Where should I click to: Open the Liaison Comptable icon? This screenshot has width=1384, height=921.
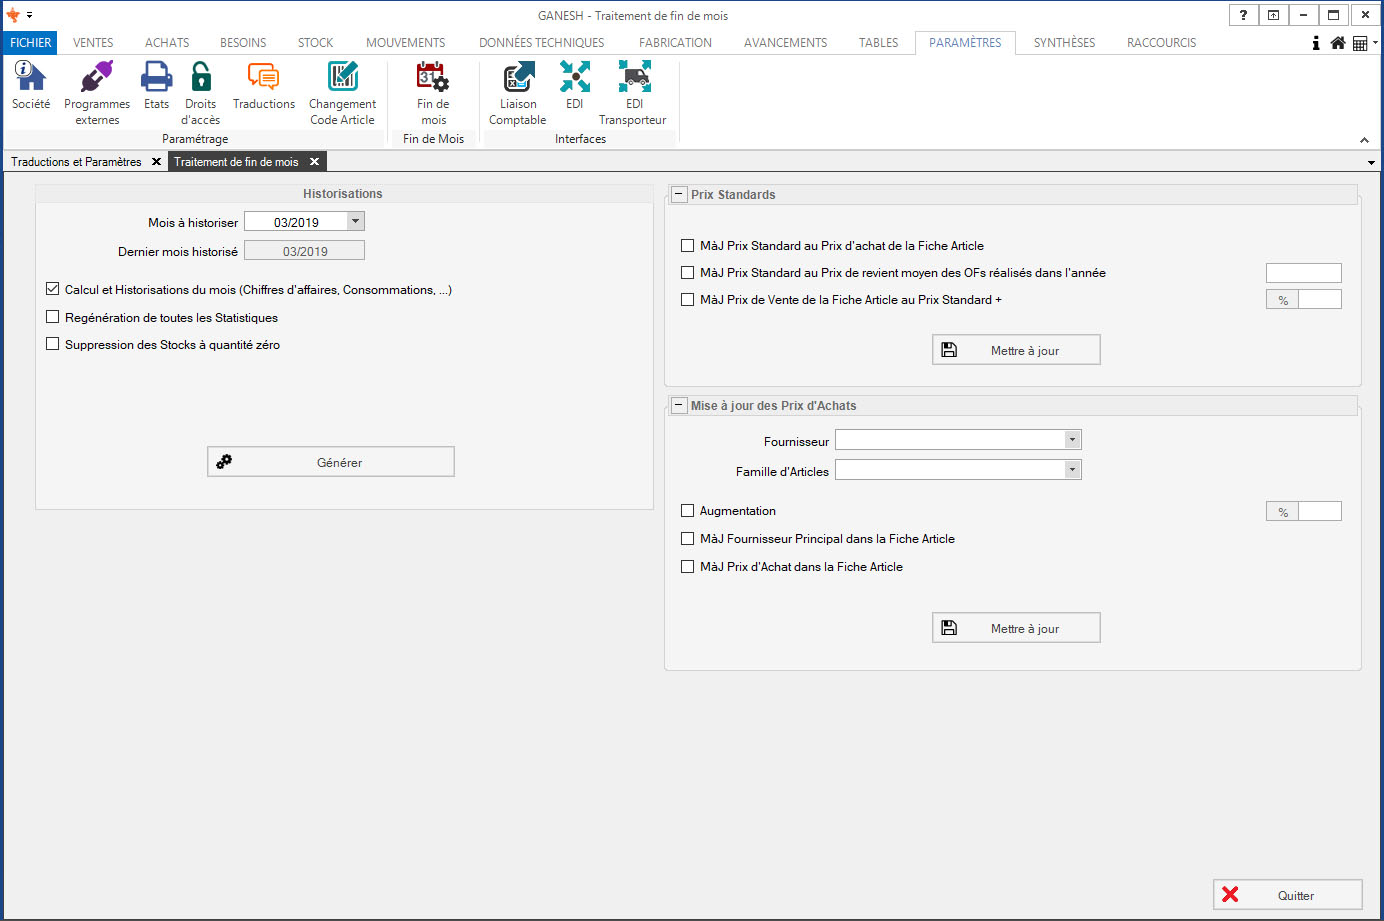[518, 78]
